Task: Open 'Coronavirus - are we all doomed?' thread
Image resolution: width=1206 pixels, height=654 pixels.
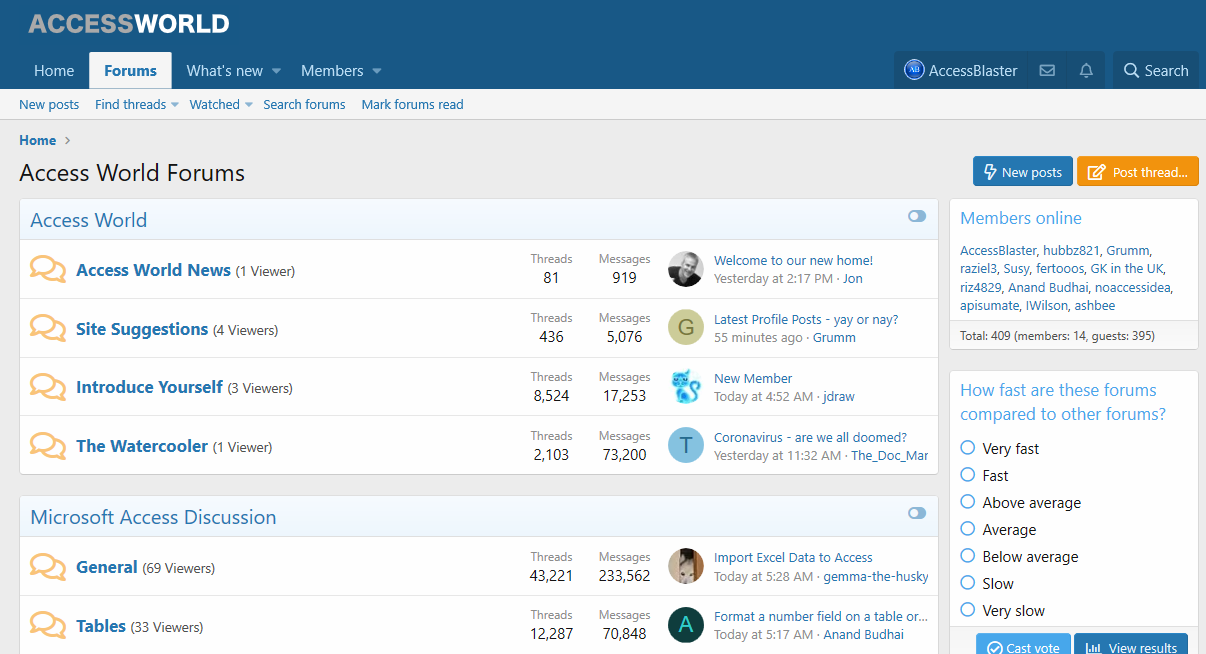Action: point(810,437)
